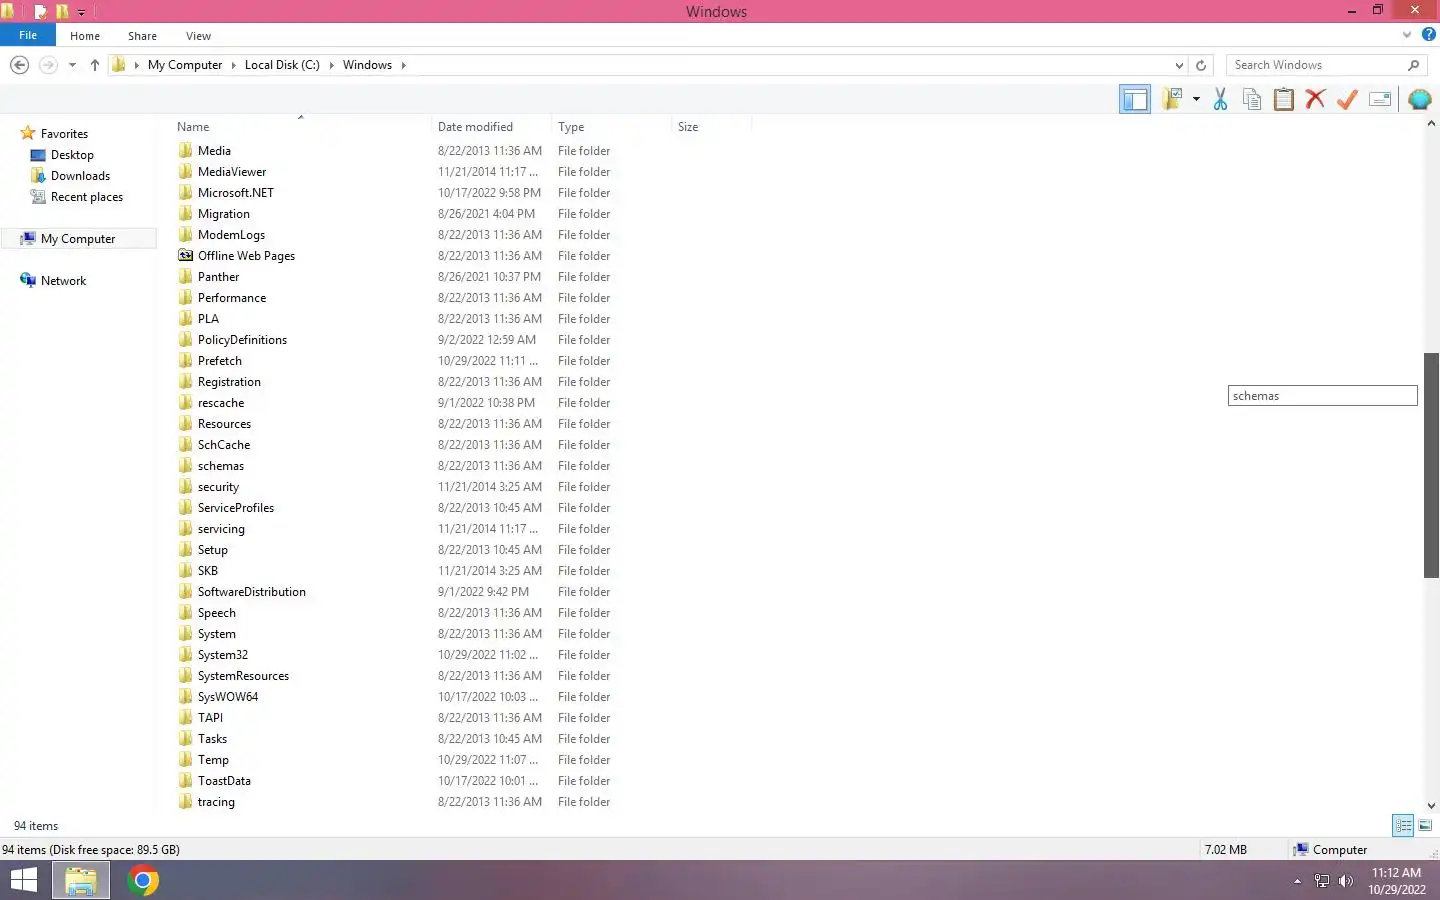1440x900 pixels.
Task: Click the search magnifier icon
Action: (1413, 65)
